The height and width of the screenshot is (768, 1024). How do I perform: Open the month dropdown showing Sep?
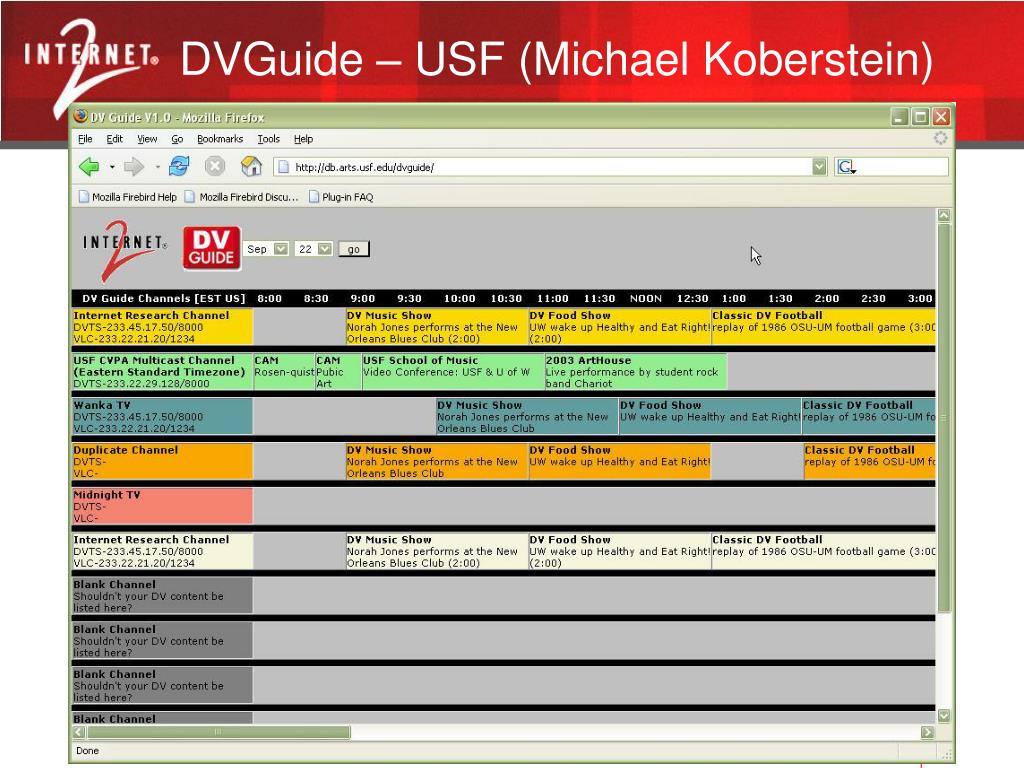click(266, 249)
